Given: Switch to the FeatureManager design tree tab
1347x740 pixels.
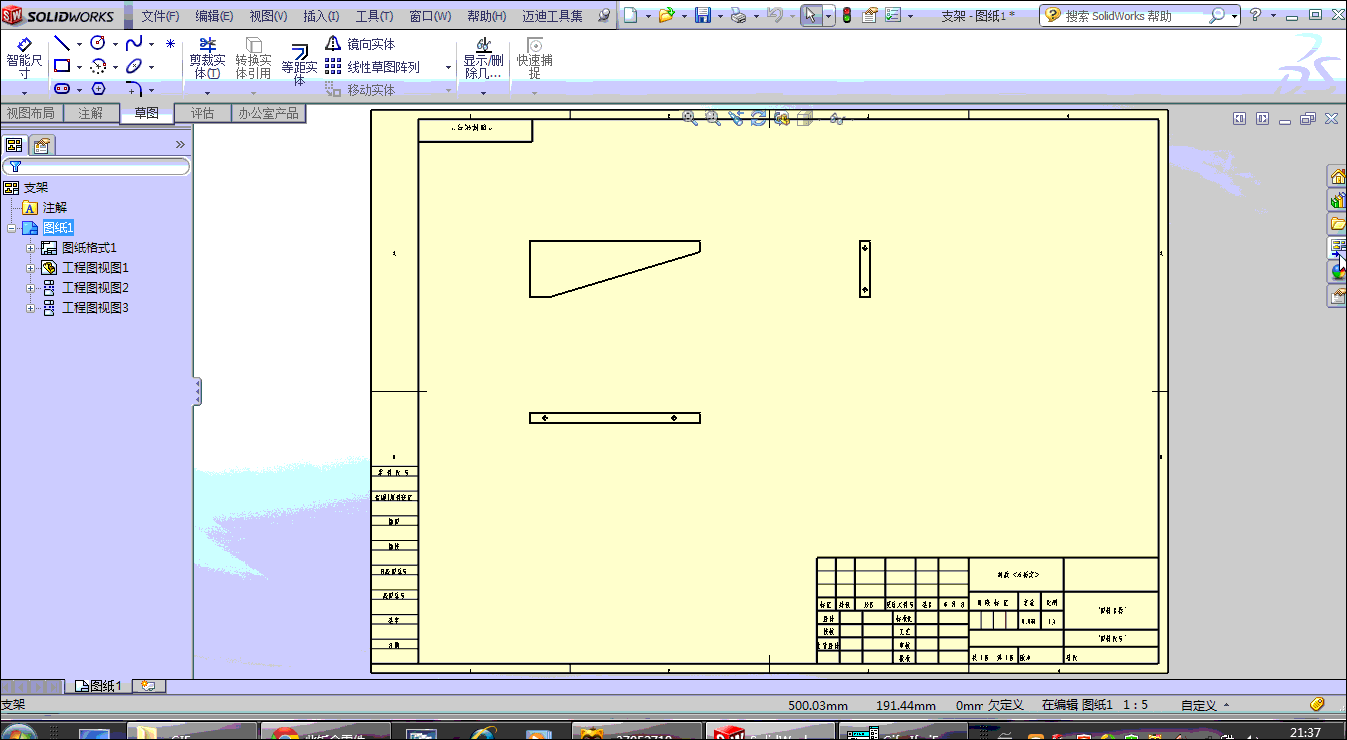Looking at the screenshot, I should [14, 145].
